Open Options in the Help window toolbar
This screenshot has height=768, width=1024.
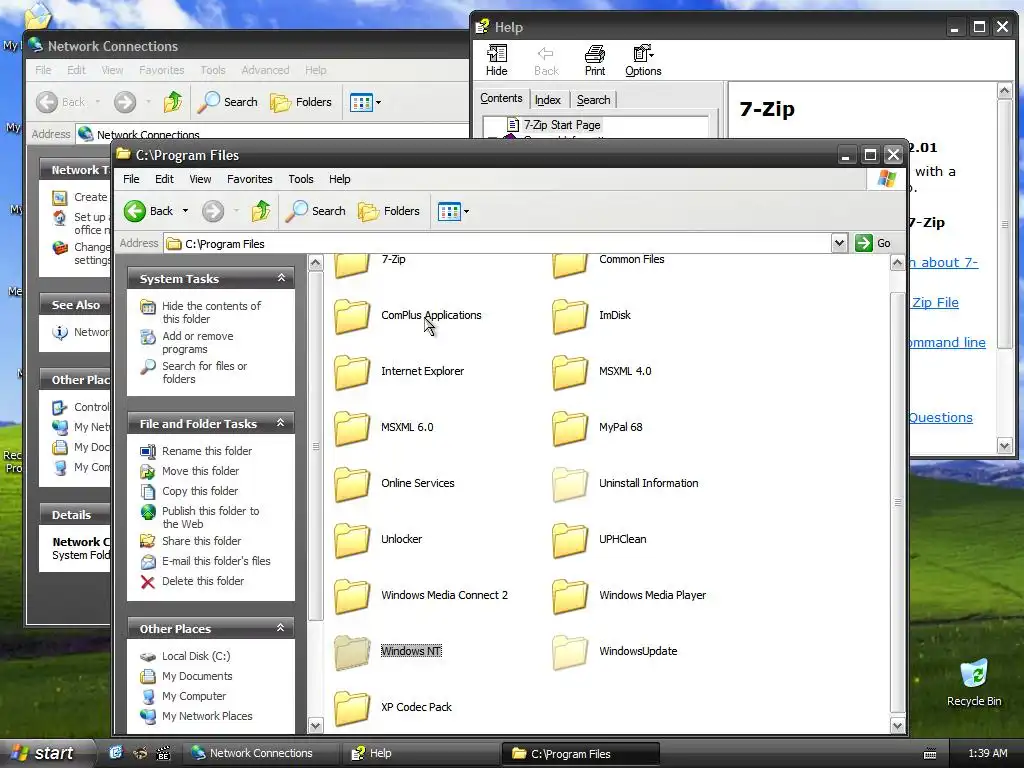point(643,60)
